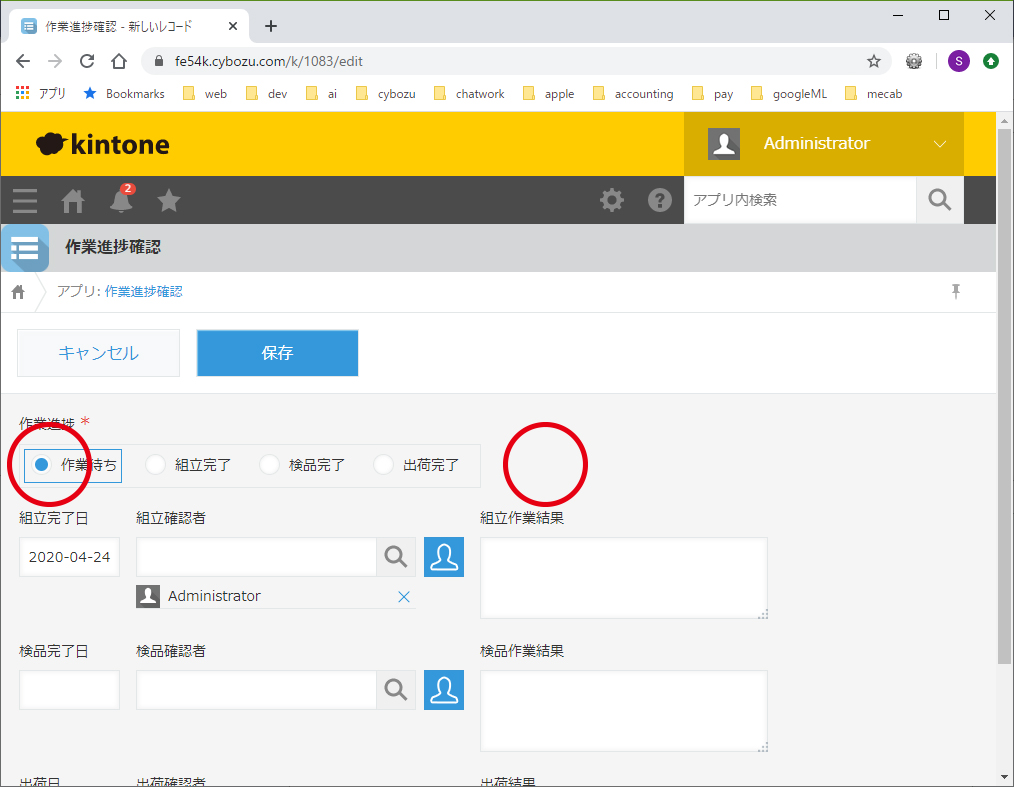The height and width of the screenshot is (787, 1014).
Task: Open the 作業進捗確認 breadcrumb link
Action: coord(143,292)
